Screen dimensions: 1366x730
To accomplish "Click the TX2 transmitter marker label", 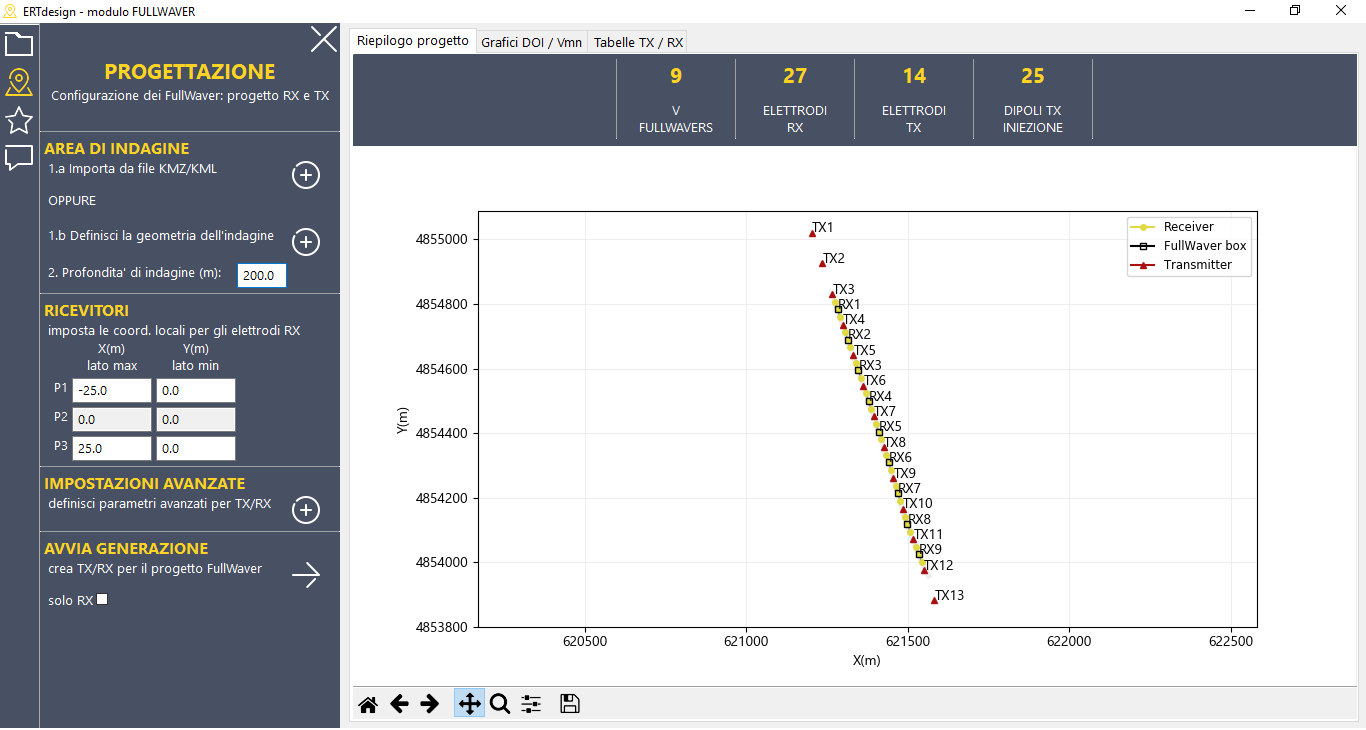I will click(x=834, y=258).
